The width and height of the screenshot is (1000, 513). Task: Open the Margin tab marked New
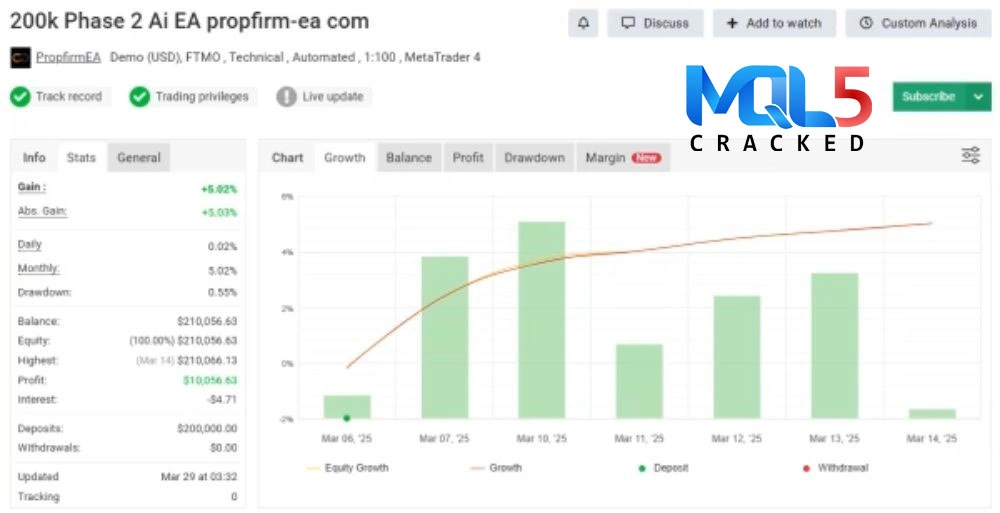coord(622,158)
